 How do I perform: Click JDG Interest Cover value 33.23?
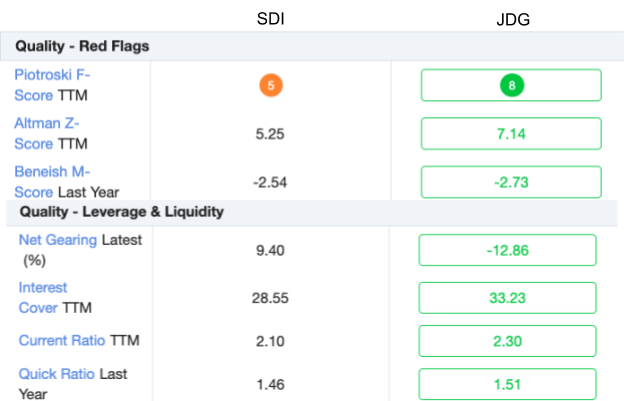tap(507, 298)
